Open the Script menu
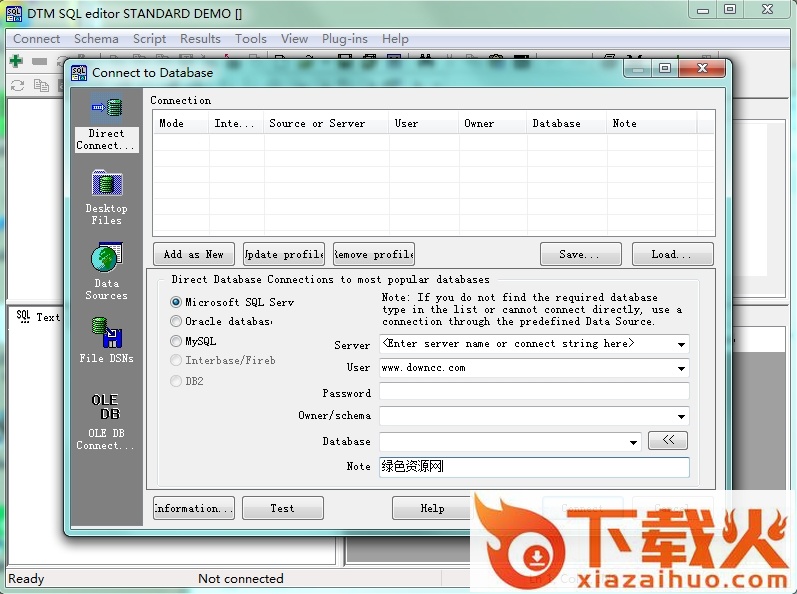Viewport: 797px width, 594px height. coord(149,39)
